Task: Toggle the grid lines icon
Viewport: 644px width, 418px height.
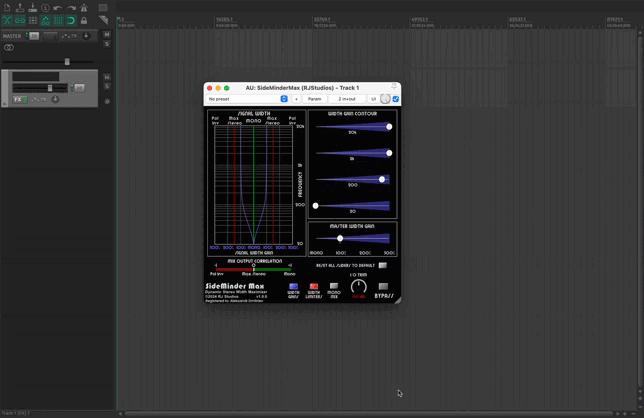Action: tap(58, 21)
